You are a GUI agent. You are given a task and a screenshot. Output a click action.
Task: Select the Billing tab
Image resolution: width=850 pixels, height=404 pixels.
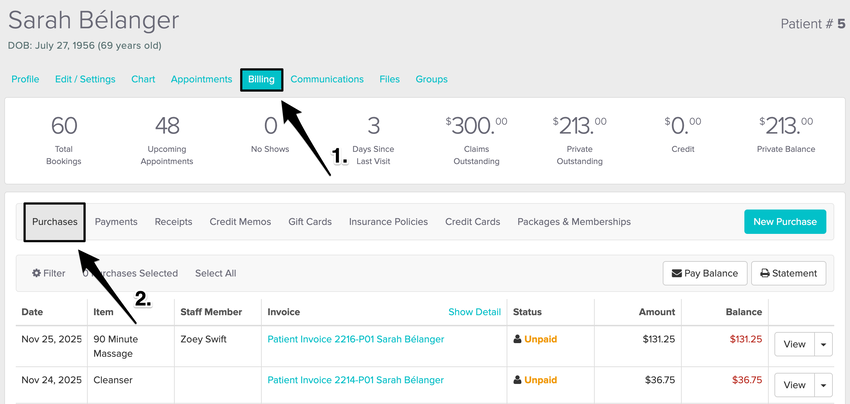tap(261, 79)
